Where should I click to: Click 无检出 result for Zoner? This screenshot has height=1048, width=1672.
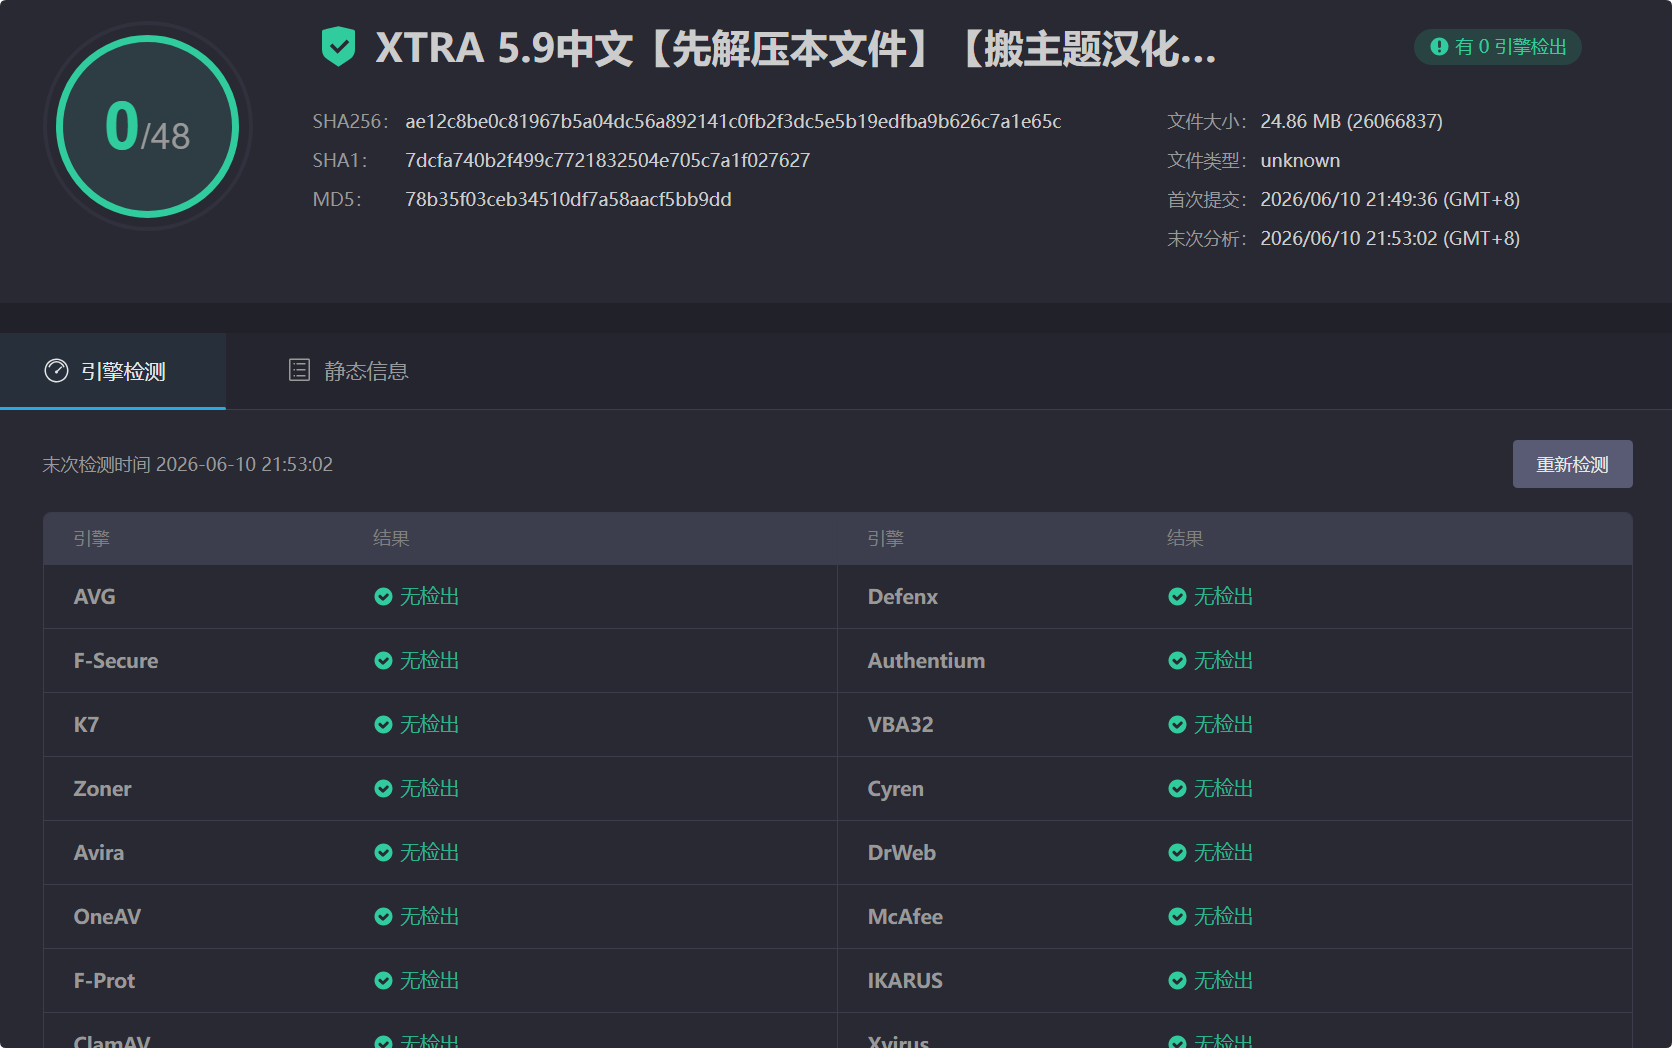click(429, 789)
